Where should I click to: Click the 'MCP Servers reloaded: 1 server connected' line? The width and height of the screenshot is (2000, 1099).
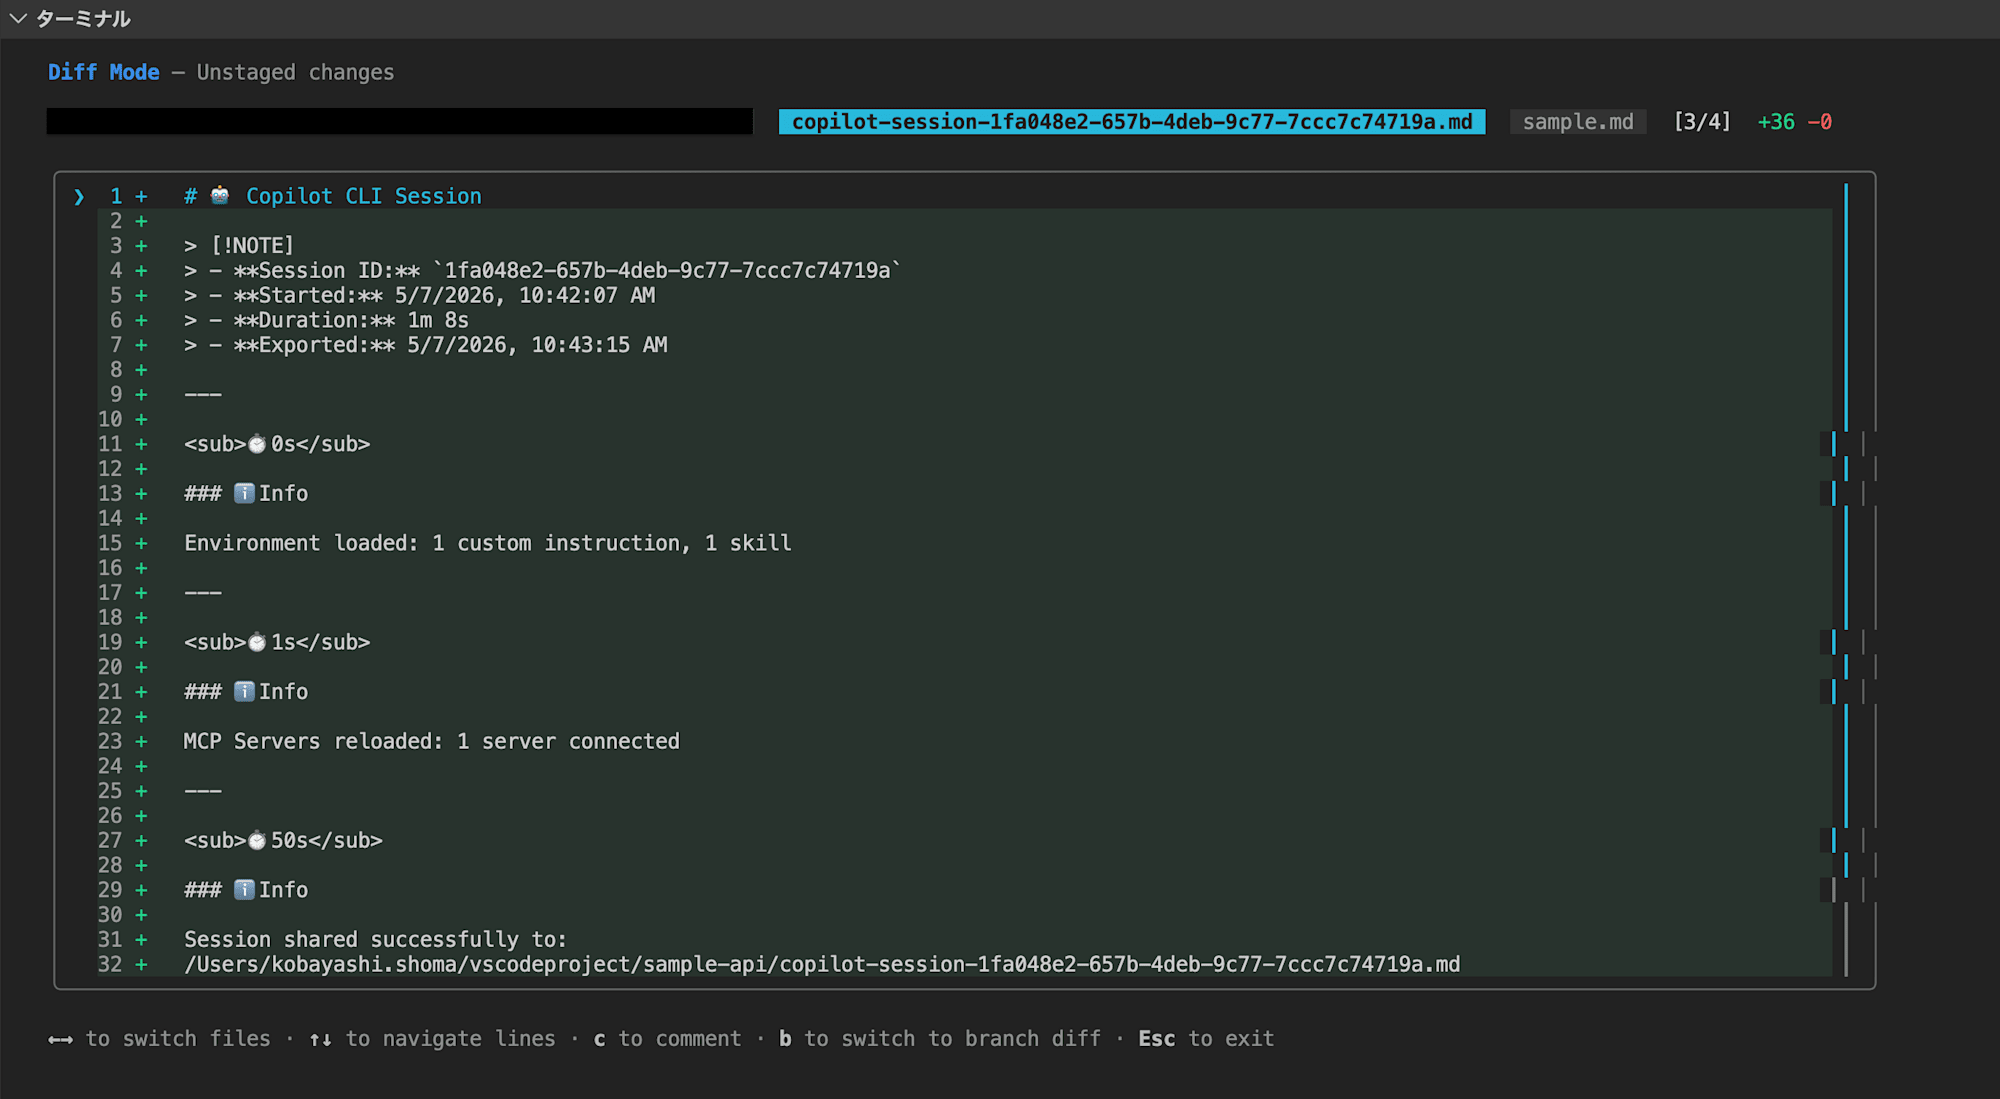tap(432, 741)
